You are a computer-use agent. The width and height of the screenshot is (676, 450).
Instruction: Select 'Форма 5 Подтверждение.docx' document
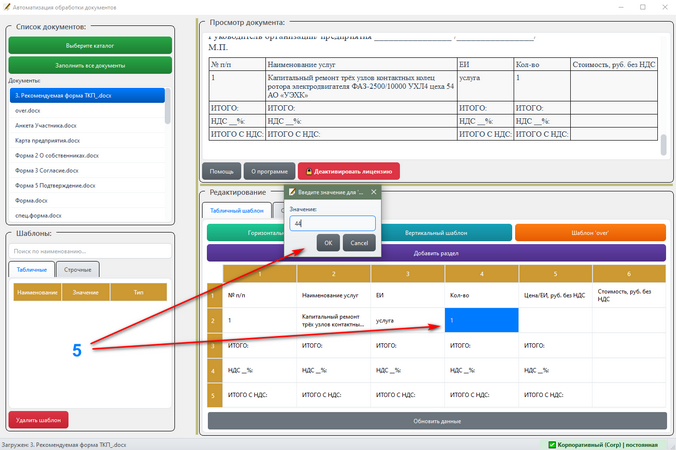click(87, 186)
